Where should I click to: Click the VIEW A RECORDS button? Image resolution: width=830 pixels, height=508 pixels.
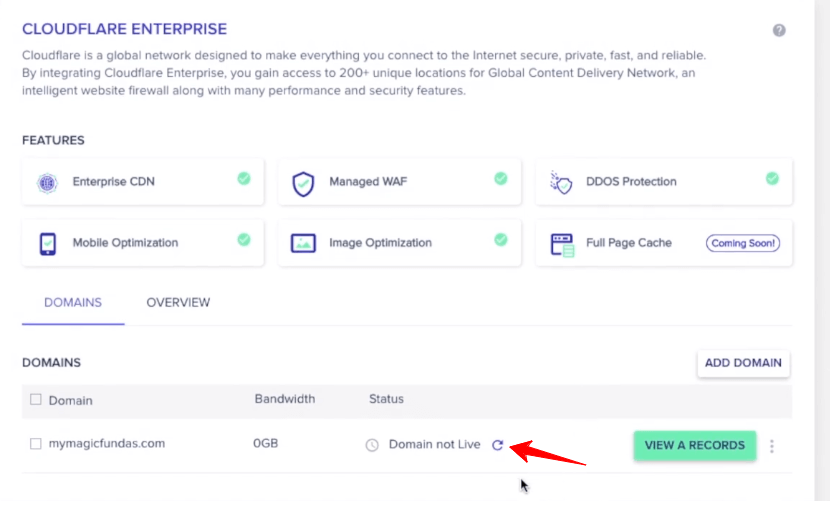click(694, 446)
